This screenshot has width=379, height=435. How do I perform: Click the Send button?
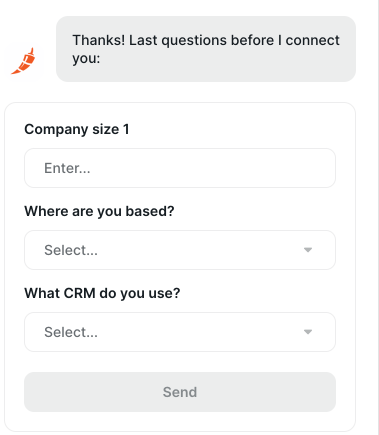(180, 392)
